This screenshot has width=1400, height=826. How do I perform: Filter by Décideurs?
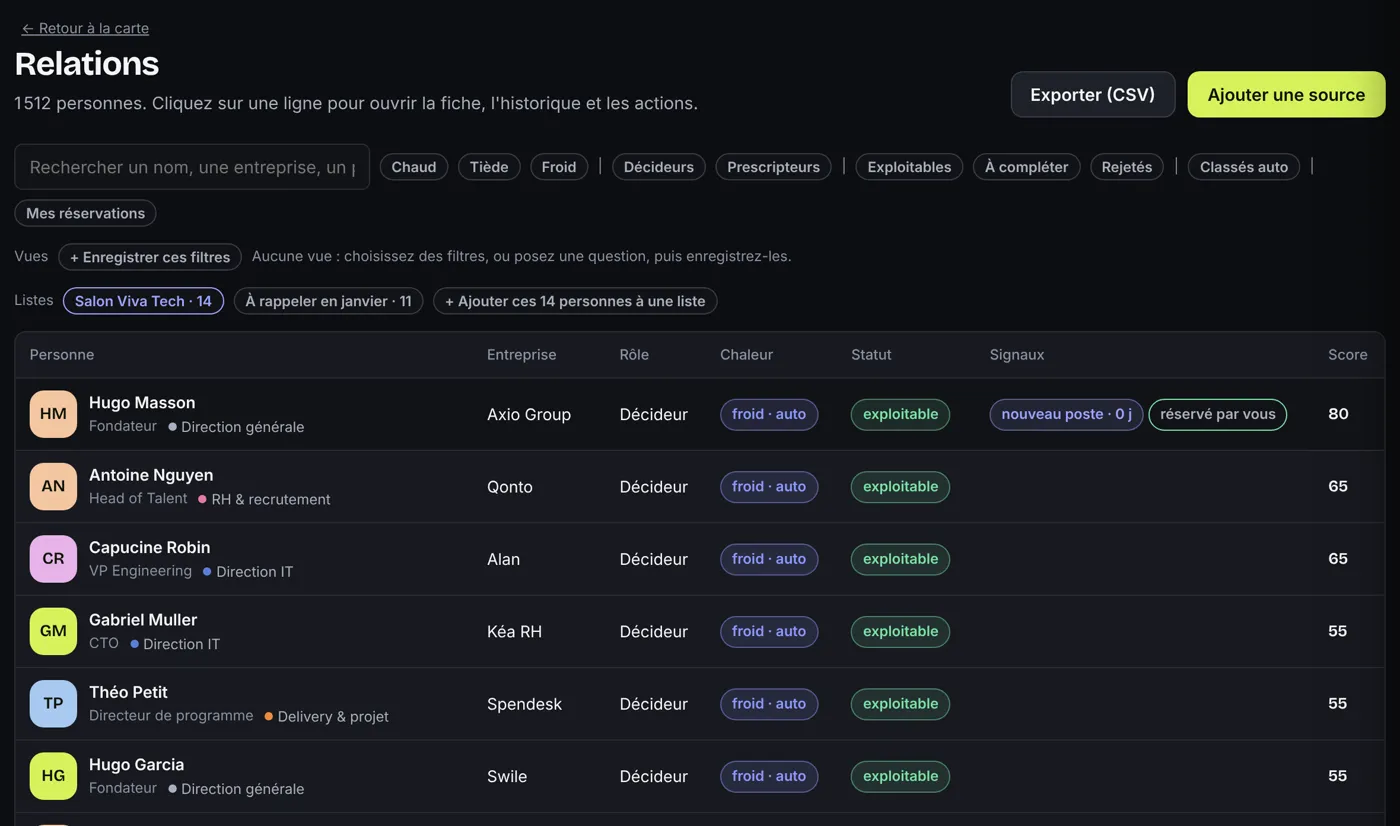(659, 167)
